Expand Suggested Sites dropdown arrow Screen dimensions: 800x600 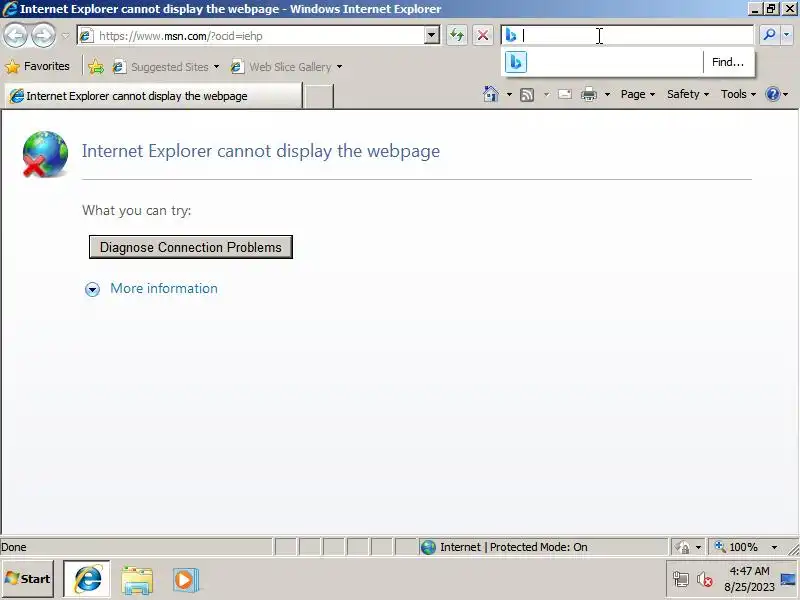point(216,67)
